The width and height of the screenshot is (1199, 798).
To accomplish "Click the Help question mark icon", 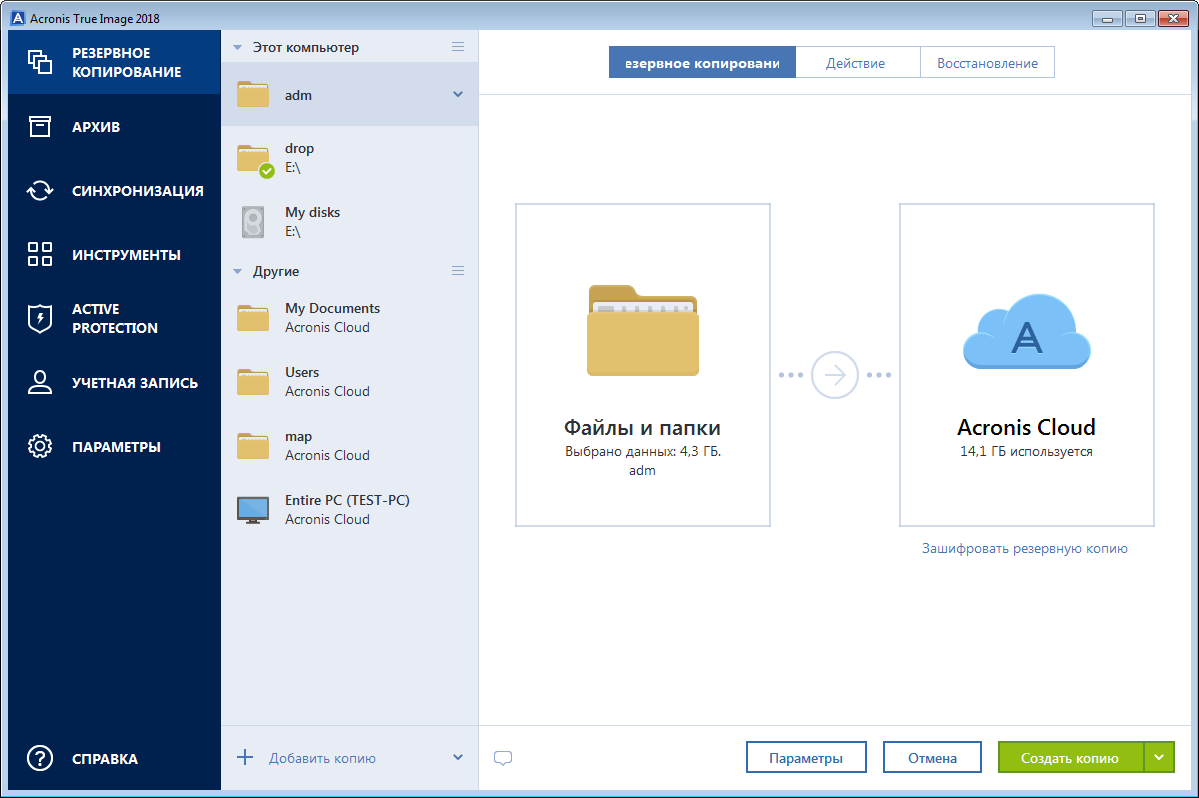I will point(40,758).
